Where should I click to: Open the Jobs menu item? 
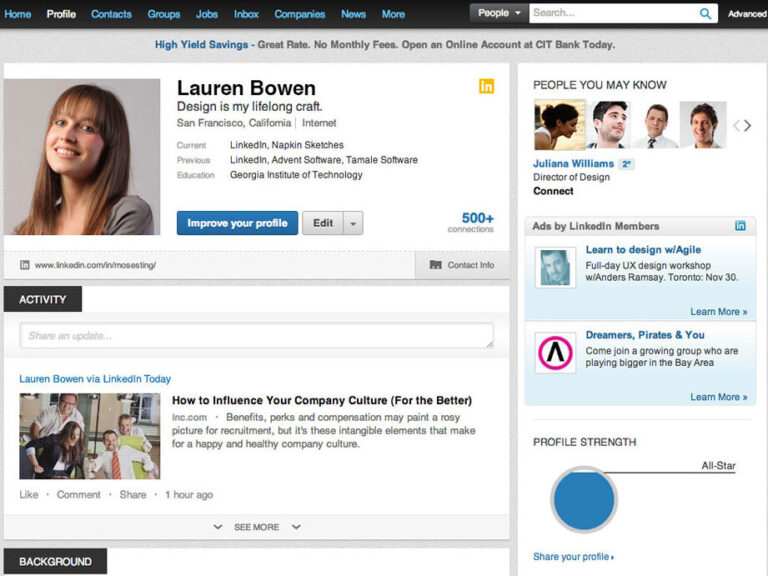click(207, 14)
